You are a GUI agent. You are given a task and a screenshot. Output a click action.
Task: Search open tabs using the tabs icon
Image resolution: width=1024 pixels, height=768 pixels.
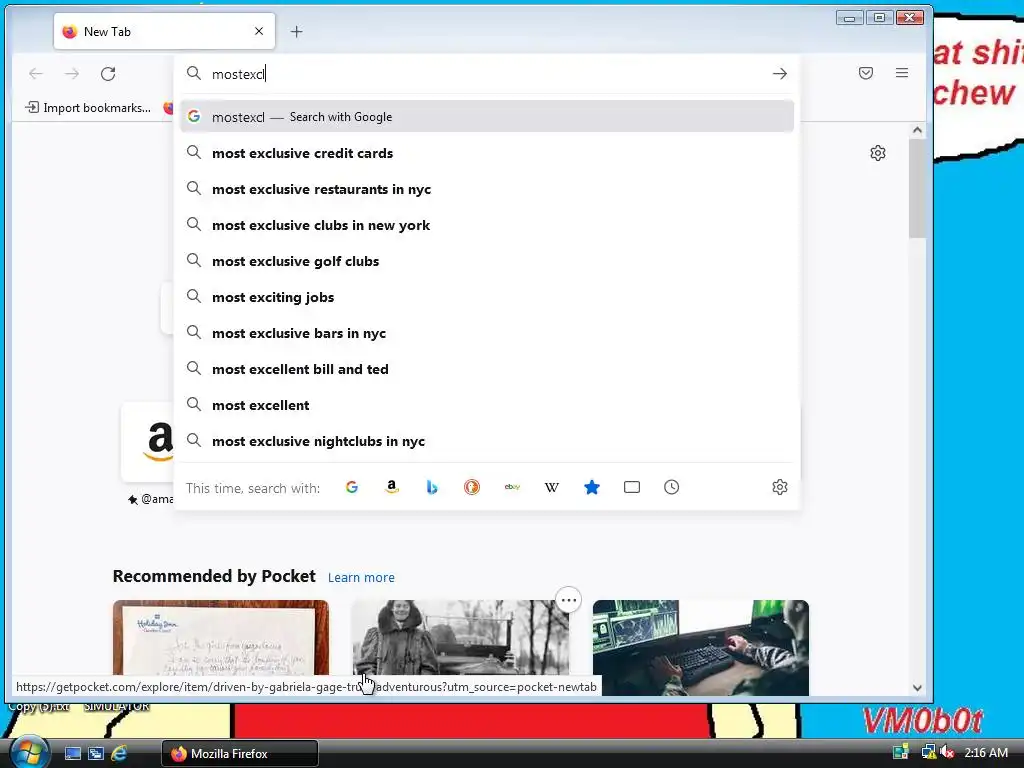[x=632, y=487]
